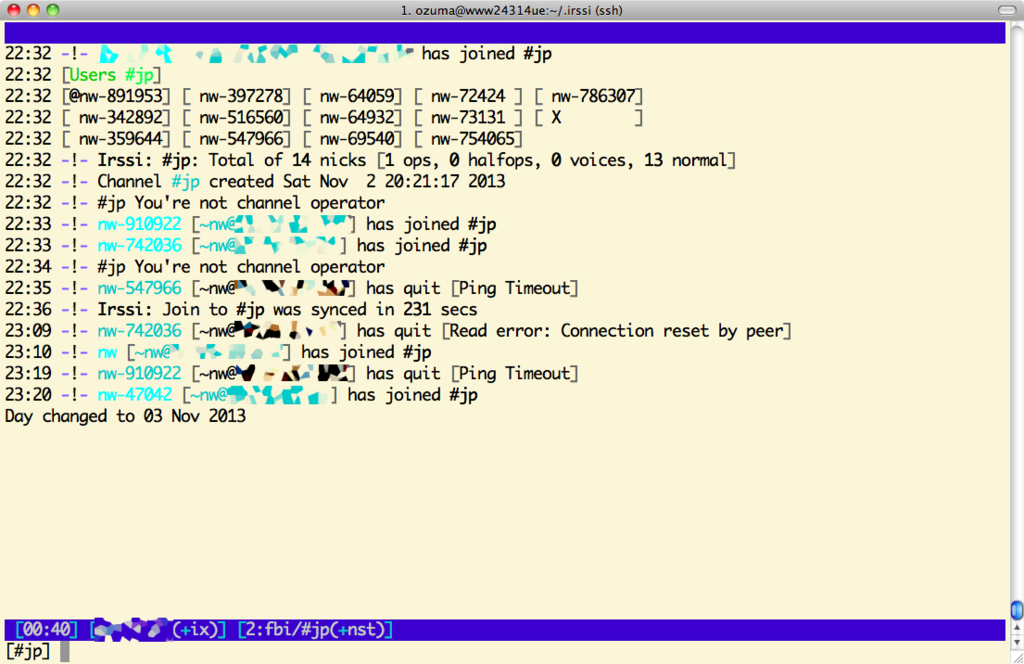The width and height of the screenshot is (1024, 664).
Task: Click 'Connection reset by peer' text
Action: (671, 331)
